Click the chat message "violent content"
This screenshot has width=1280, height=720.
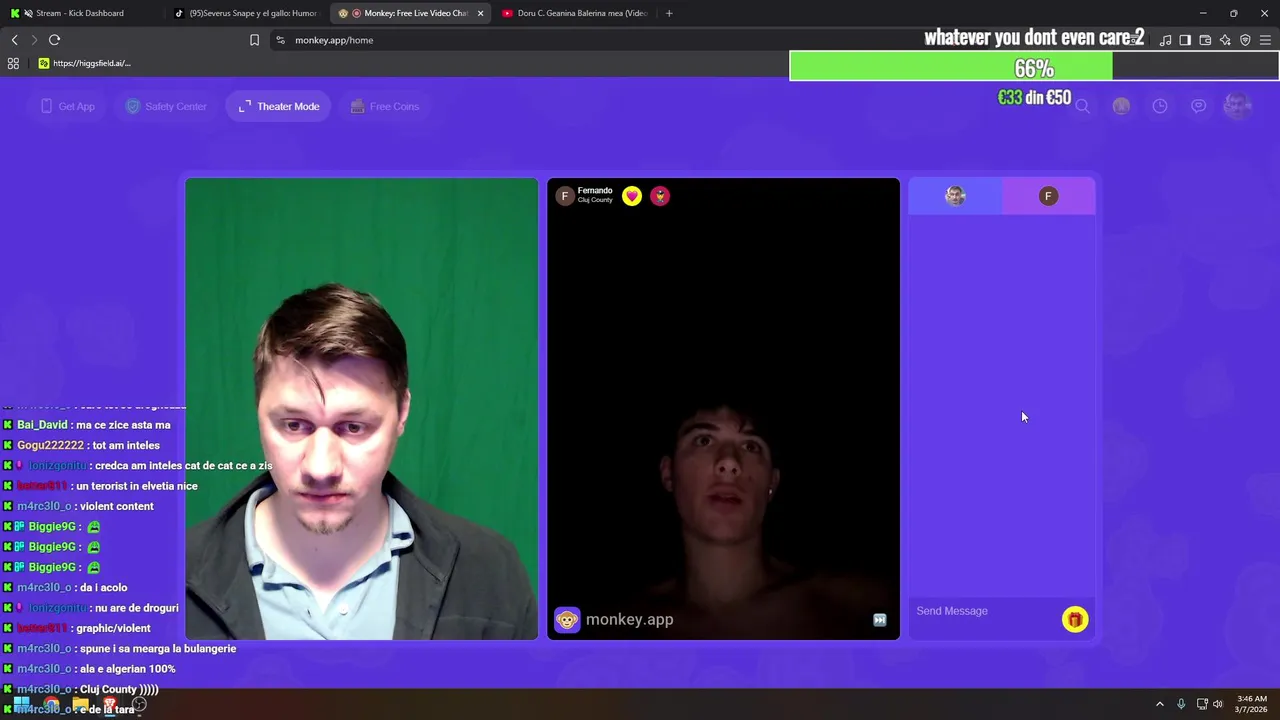click(116, 506)
